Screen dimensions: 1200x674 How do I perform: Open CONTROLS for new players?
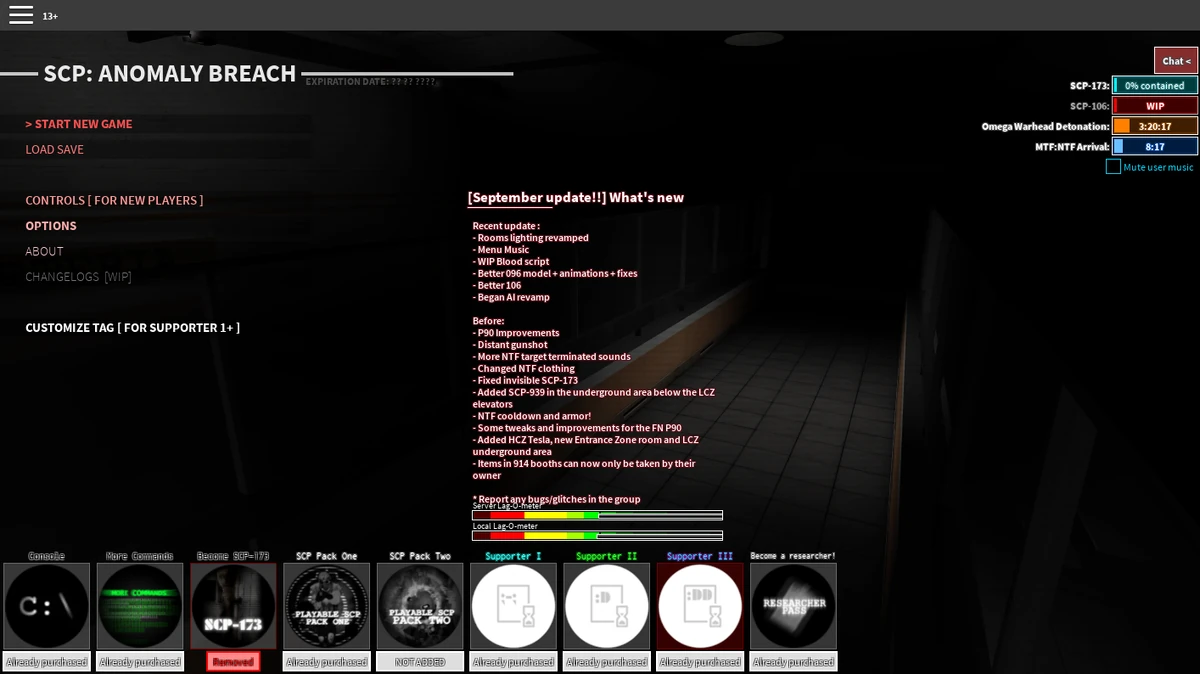tap(113, 199)
